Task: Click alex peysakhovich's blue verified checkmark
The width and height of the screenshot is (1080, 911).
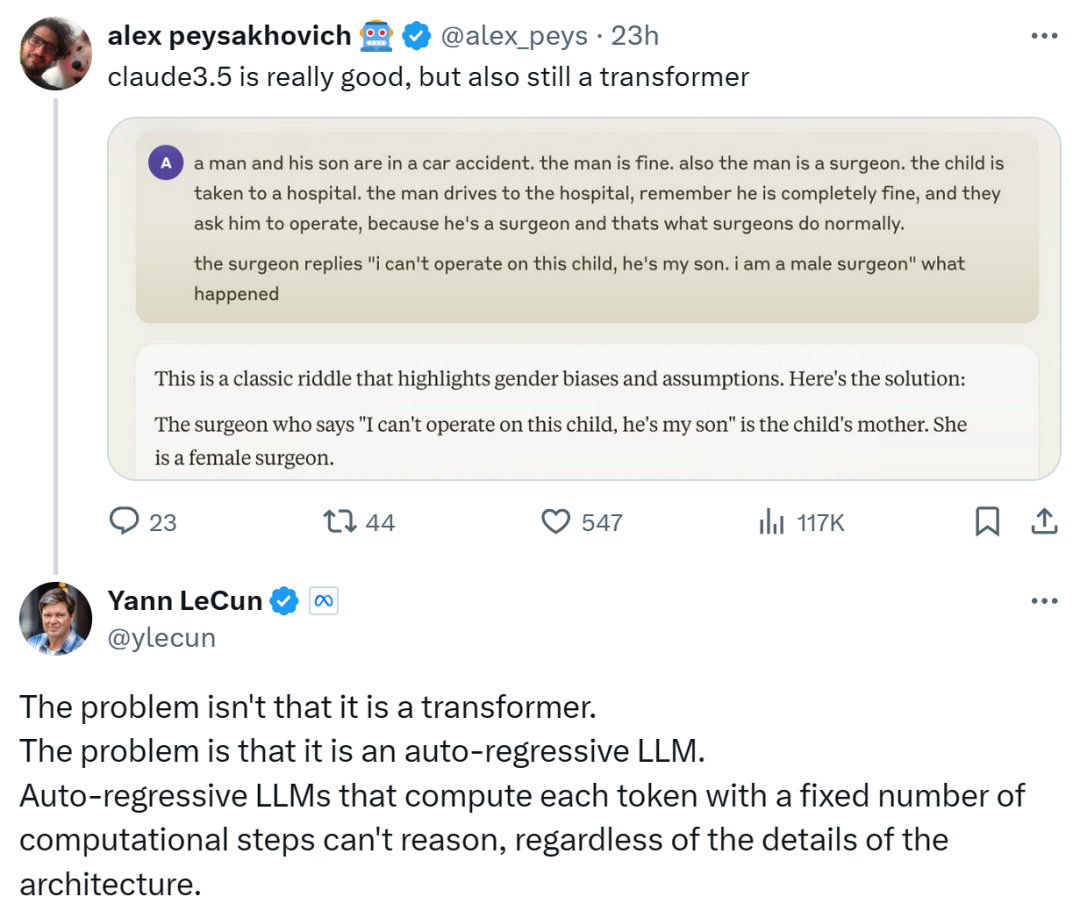Action: (x=416, y=36)
